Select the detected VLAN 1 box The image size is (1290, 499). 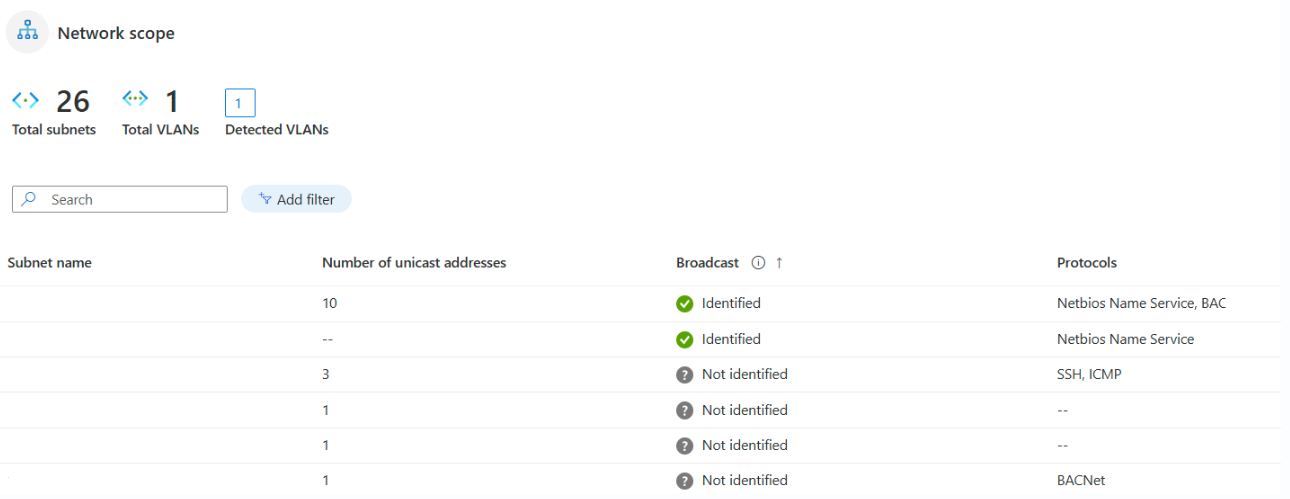click(x=240, y=103)
